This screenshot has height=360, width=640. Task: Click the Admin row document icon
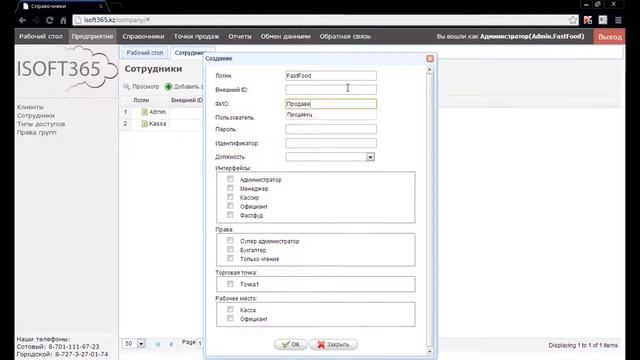click(144, 112)
